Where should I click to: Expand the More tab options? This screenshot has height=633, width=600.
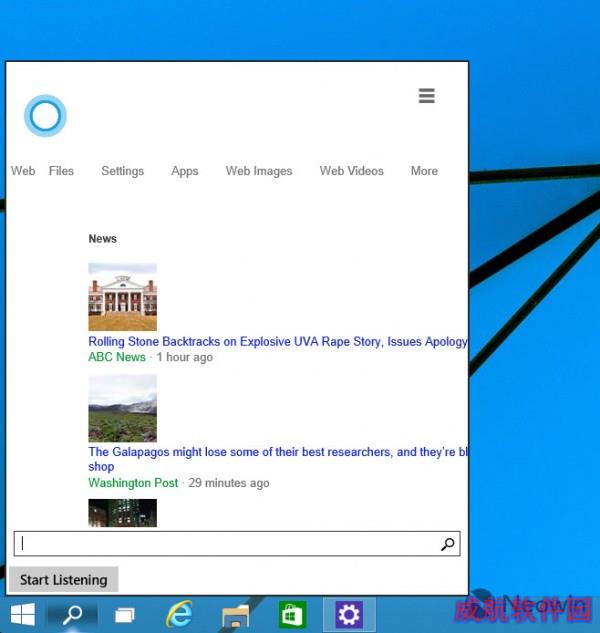[424, 171]
